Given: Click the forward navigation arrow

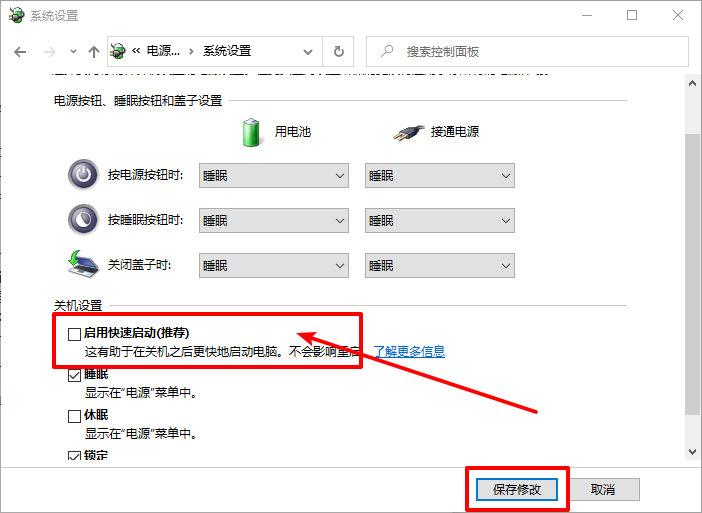Looking at the screenshot, I should point(47,51).
